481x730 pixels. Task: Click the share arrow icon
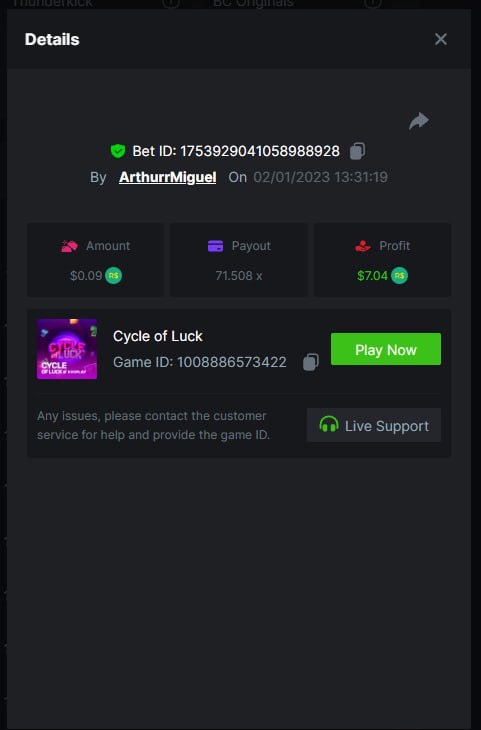tap(419, 121)
